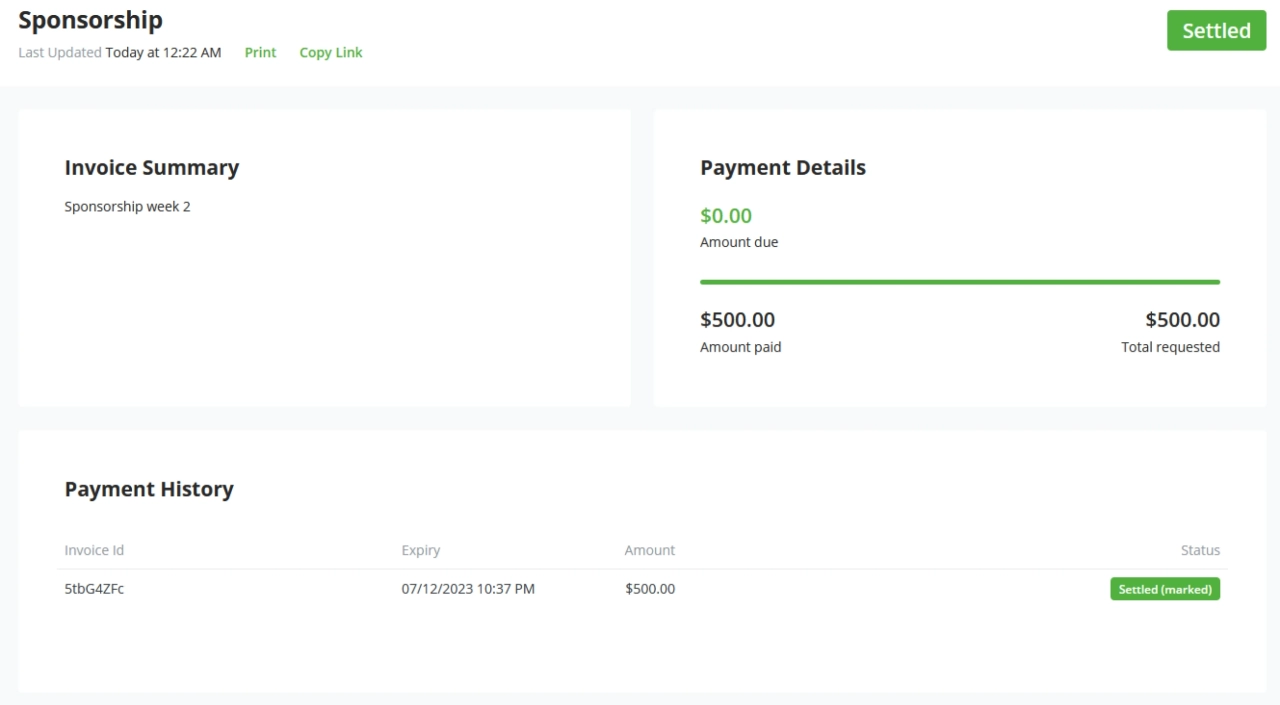Click the green $0.00 amount due value

726,216
